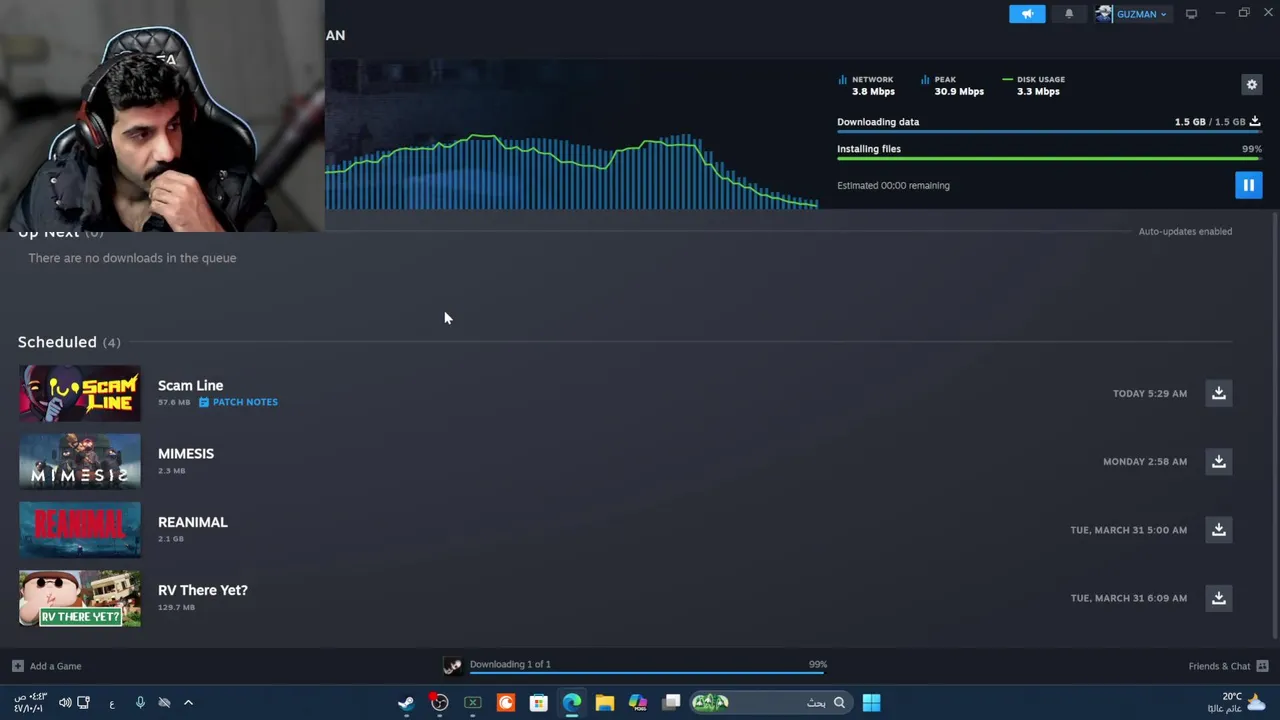Screen dimensions: 1280x720
Task: Click the DISK USAGE 3.3 Mbps stat
Action: point(1035,85)
